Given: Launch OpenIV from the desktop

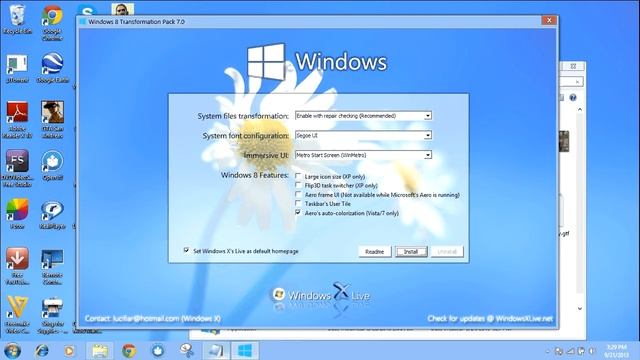Looking at the screenshot, I should (52, 166).
